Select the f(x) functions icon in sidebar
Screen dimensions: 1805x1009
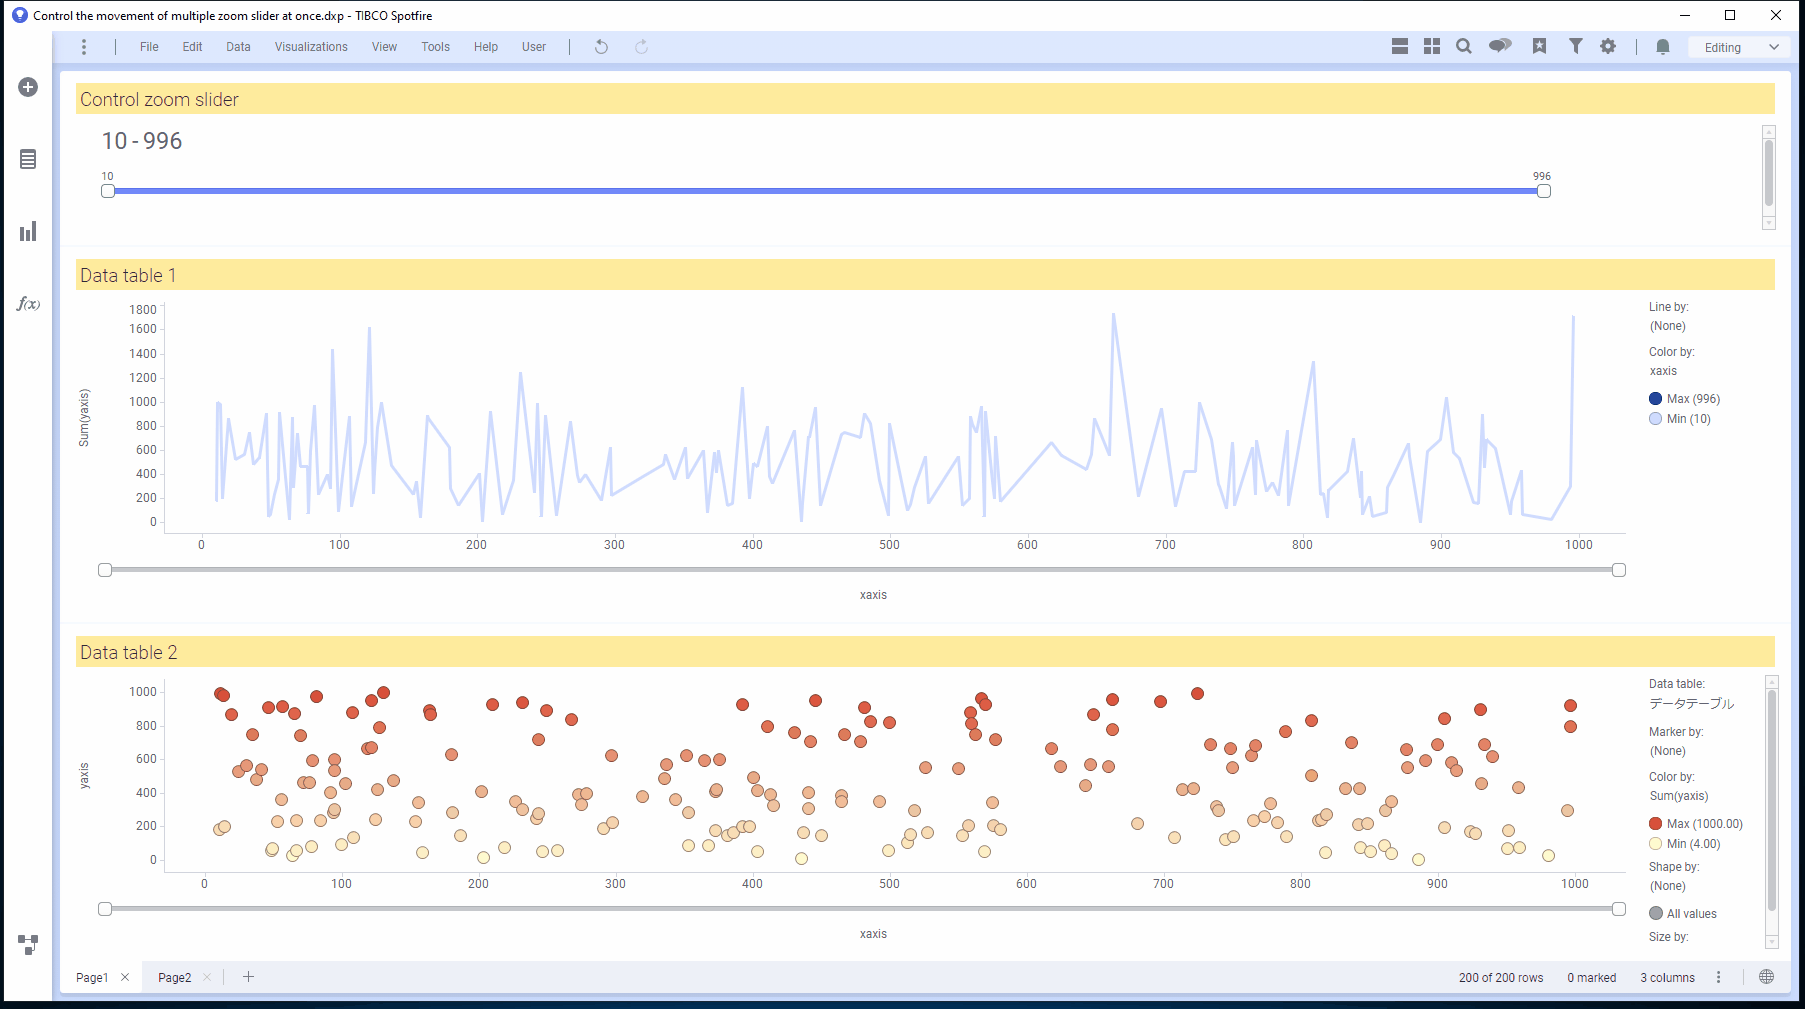28,303
